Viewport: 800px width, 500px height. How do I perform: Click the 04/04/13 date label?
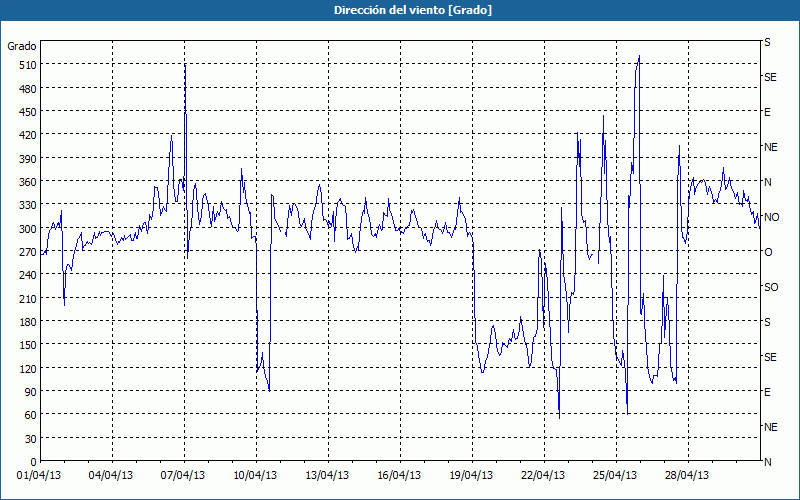click(x=111, y=476)
